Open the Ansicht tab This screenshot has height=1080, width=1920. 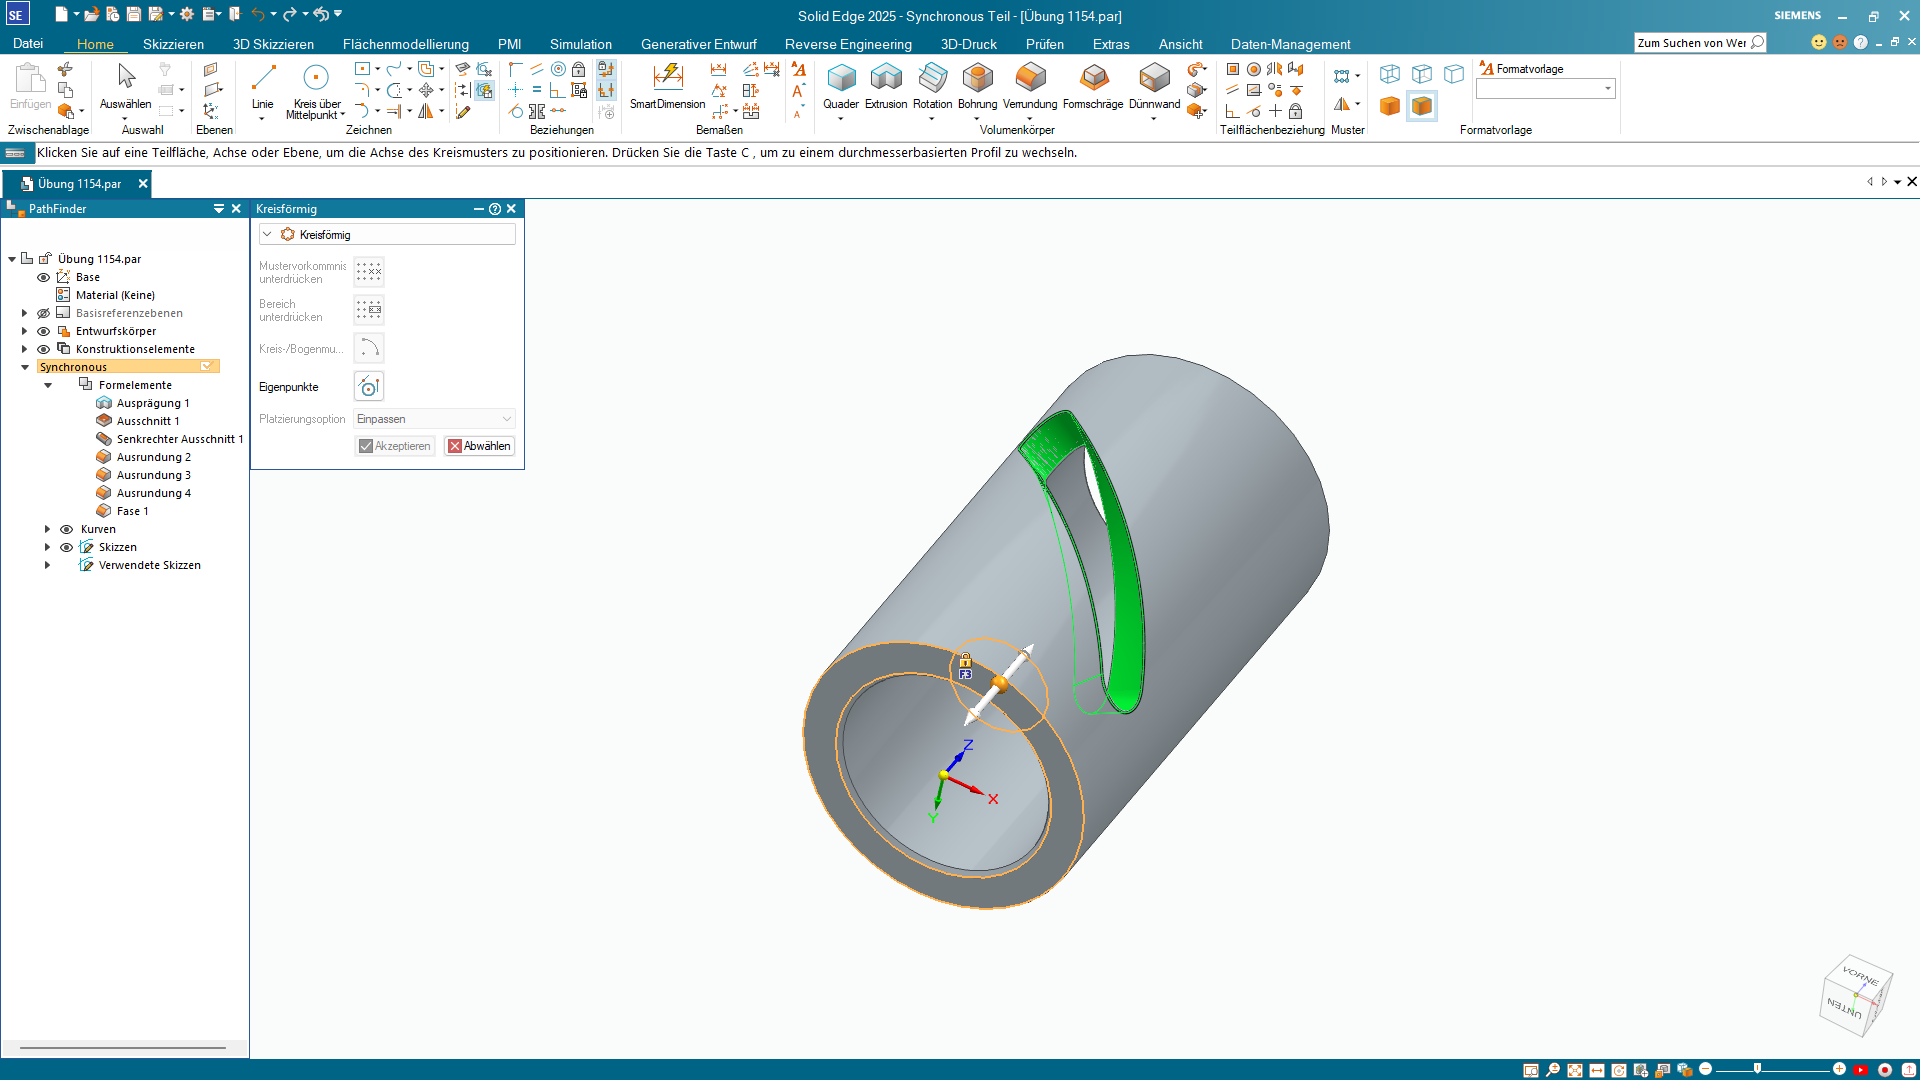1180,44
